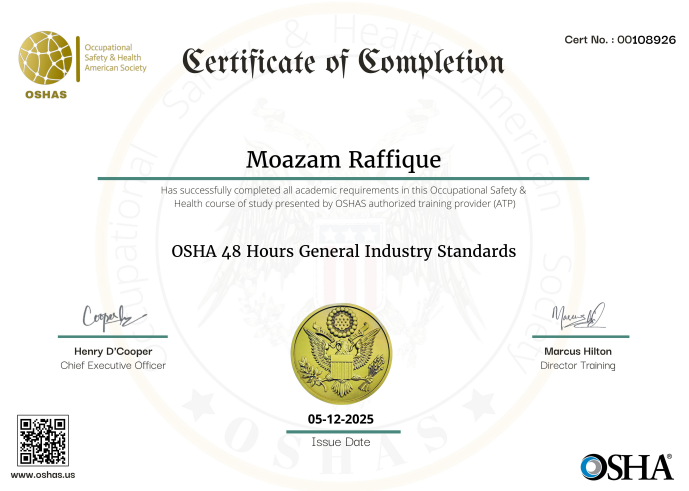Click the name 'Henry D'Cooper'
The width and height of the screenshot is (689, 491).
(x=113, y=351)
